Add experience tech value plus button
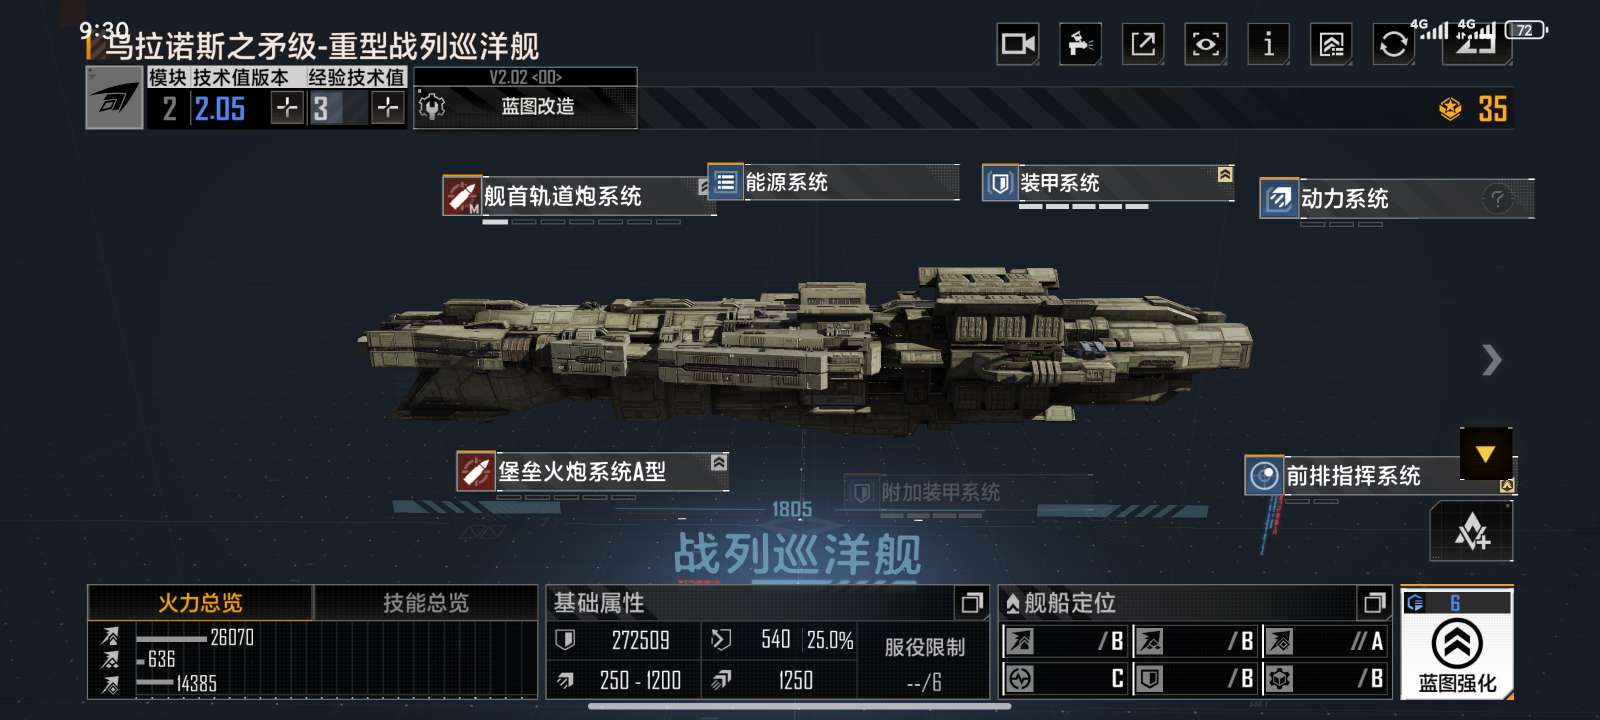1600x720 pixels. pos(387,108)
